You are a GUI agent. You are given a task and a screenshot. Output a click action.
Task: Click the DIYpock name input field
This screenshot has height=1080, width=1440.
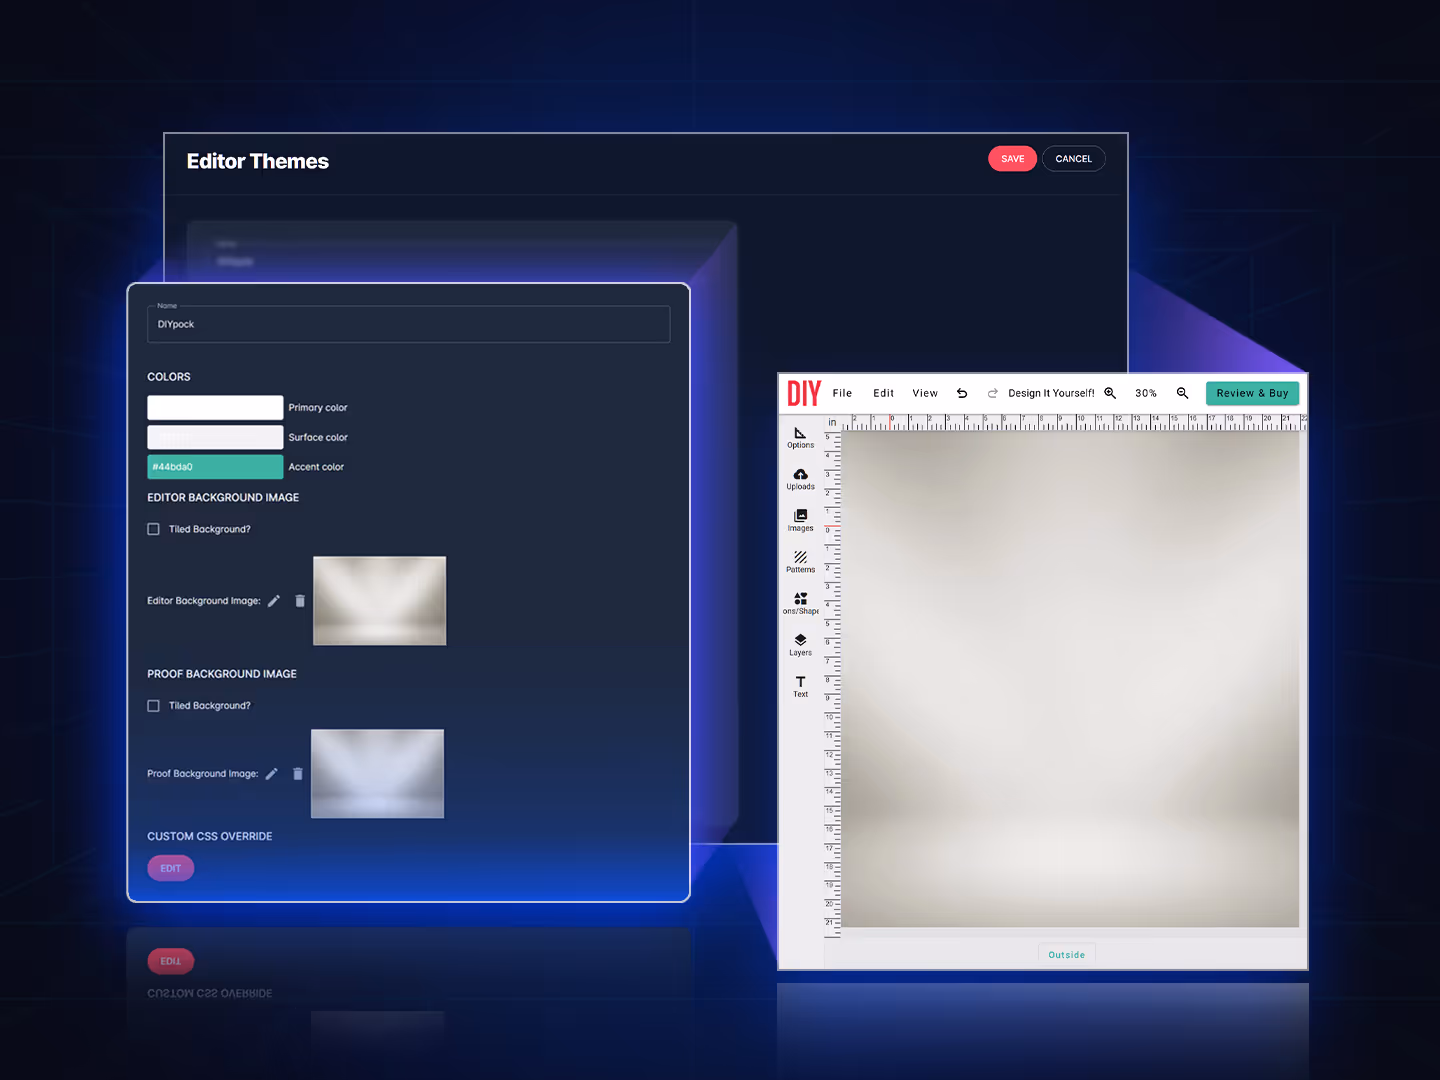point(408,324)
